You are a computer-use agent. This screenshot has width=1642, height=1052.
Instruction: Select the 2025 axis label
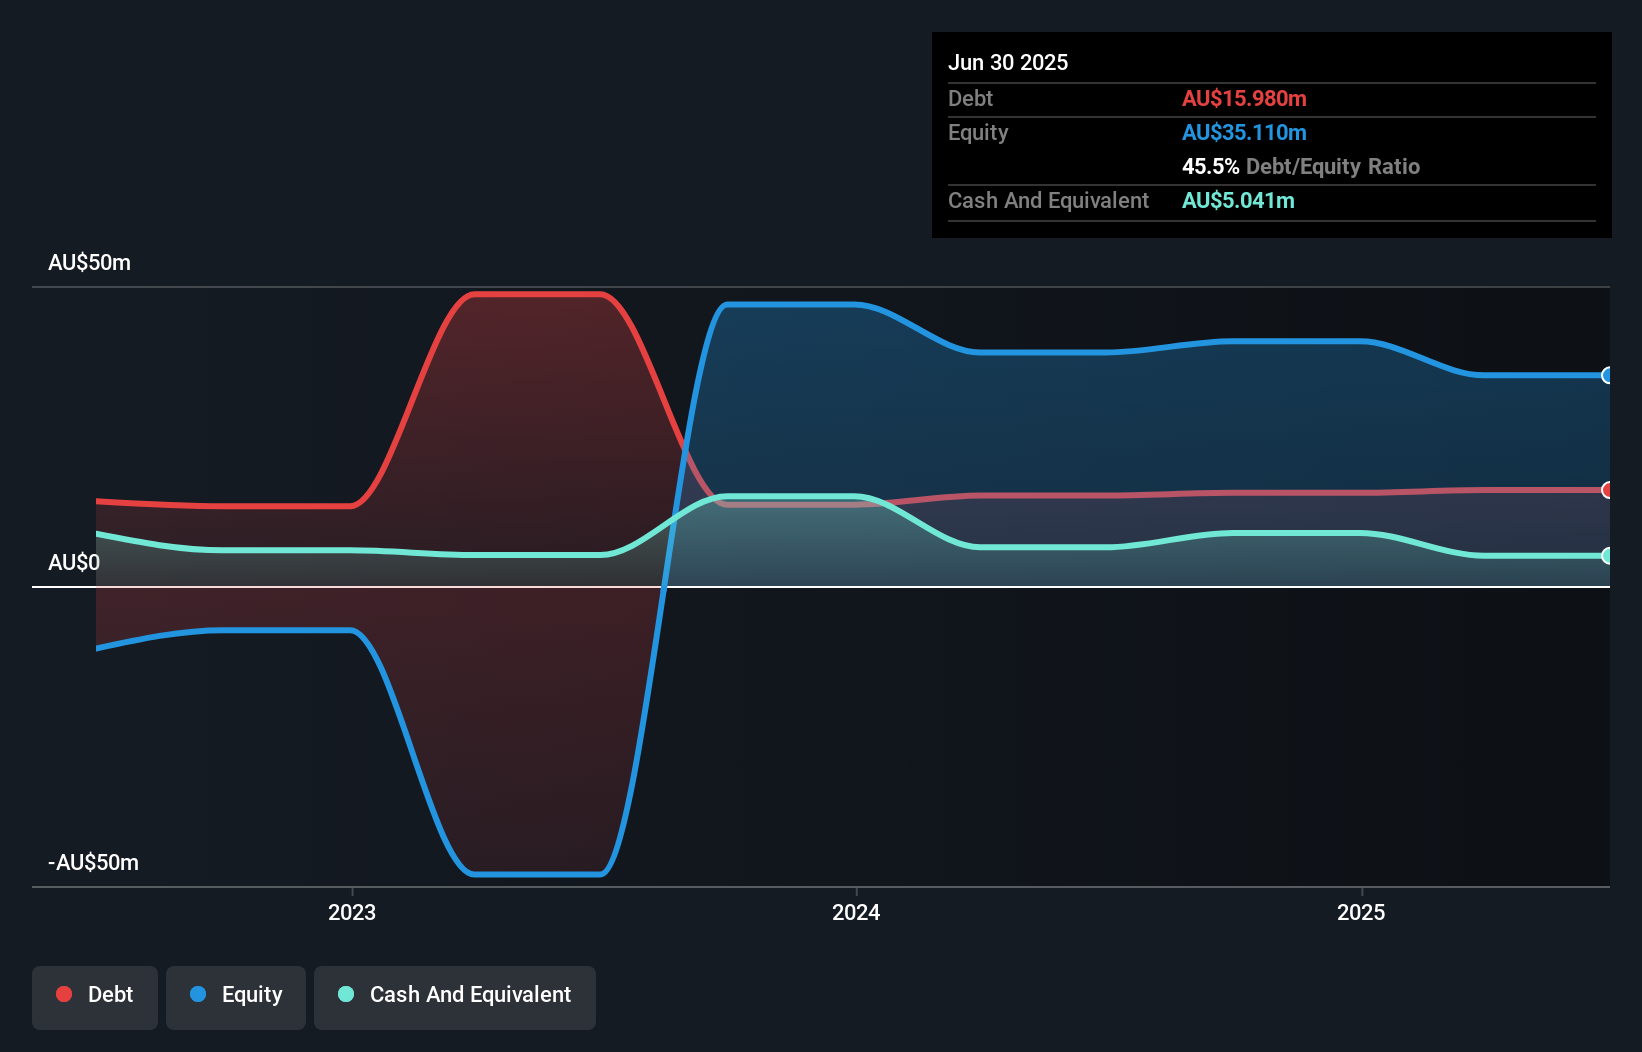pos(1361,912)
